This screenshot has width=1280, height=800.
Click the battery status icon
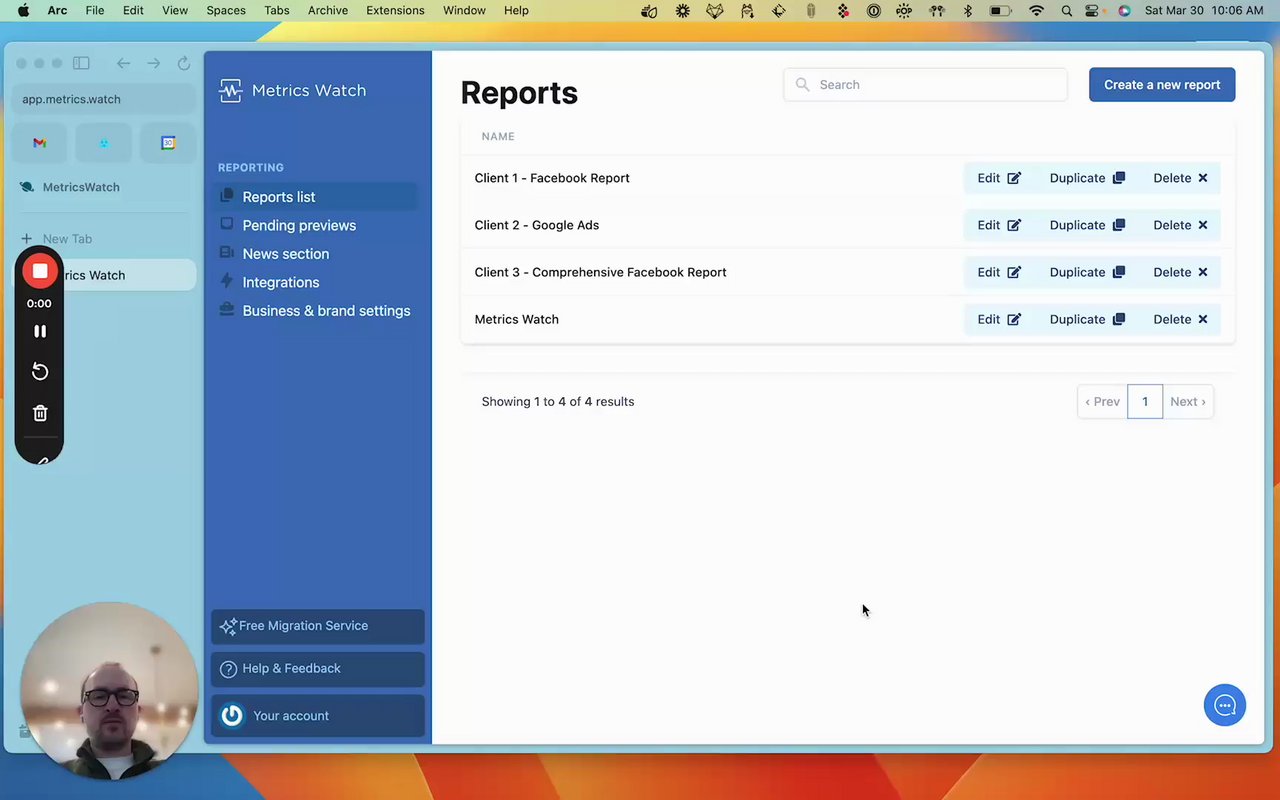(1000, 11)
